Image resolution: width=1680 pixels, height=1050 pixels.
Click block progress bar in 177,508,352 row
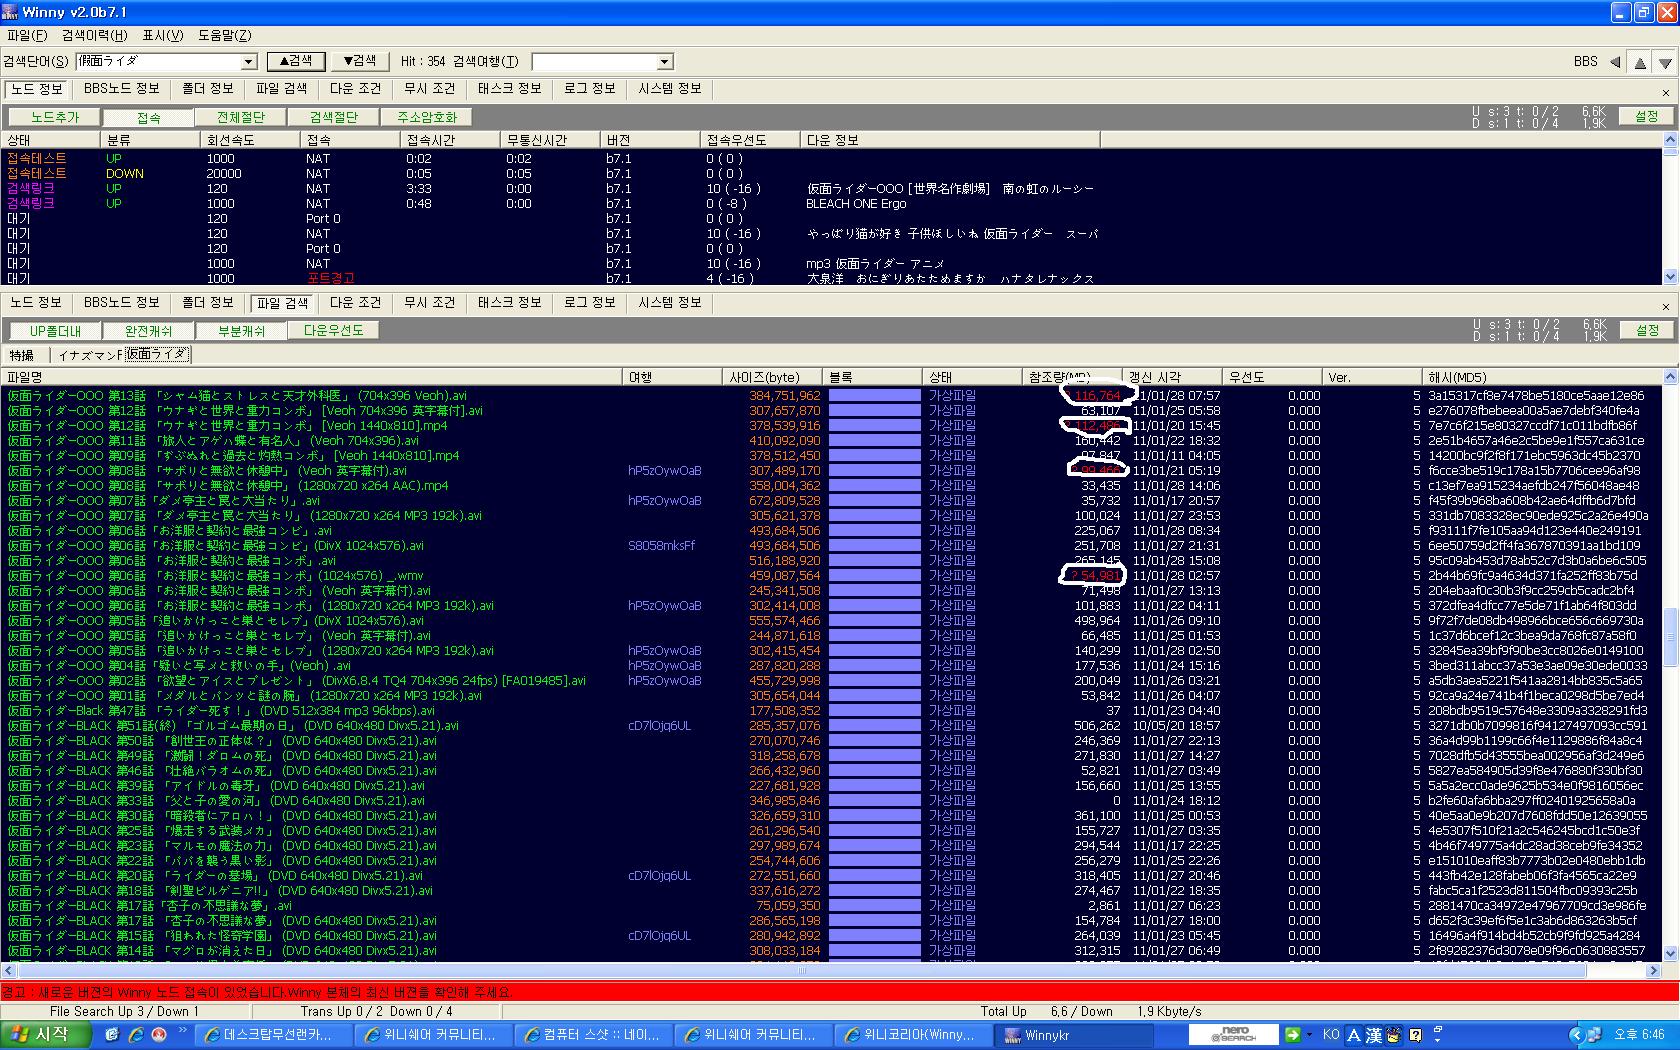click(874, 710)
